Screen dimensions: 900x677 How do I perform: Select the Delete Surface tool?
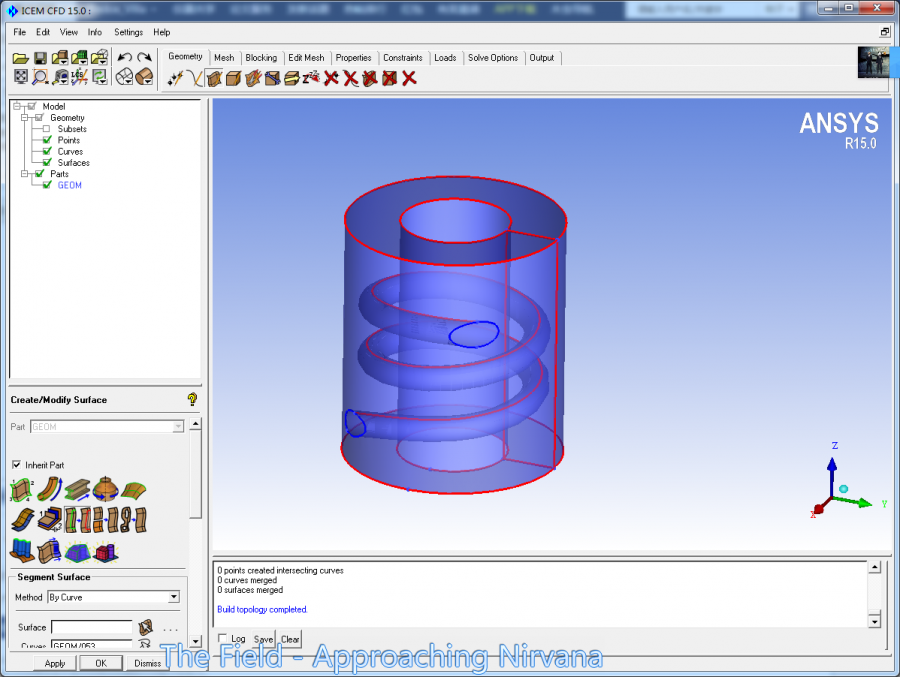point(370,78)
